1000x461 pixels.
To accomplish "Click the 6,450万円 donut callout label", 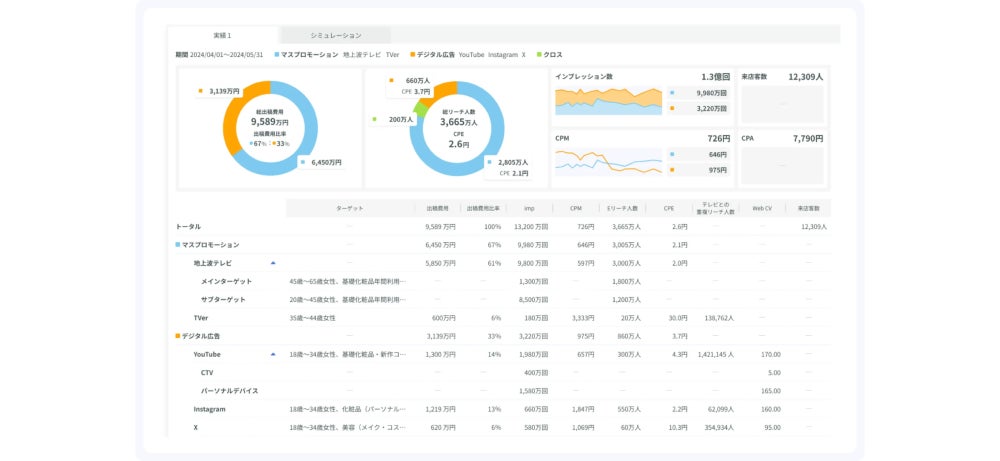I will point(321,163).
